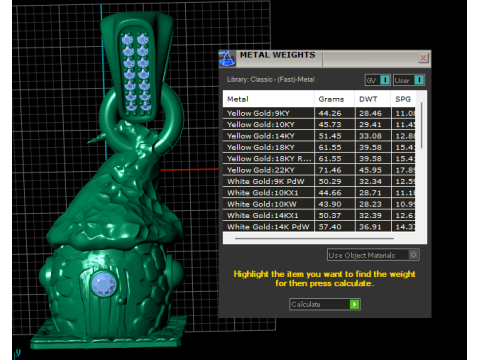Sort by the SPG column header
480x360 pixels.
(403, 99)
